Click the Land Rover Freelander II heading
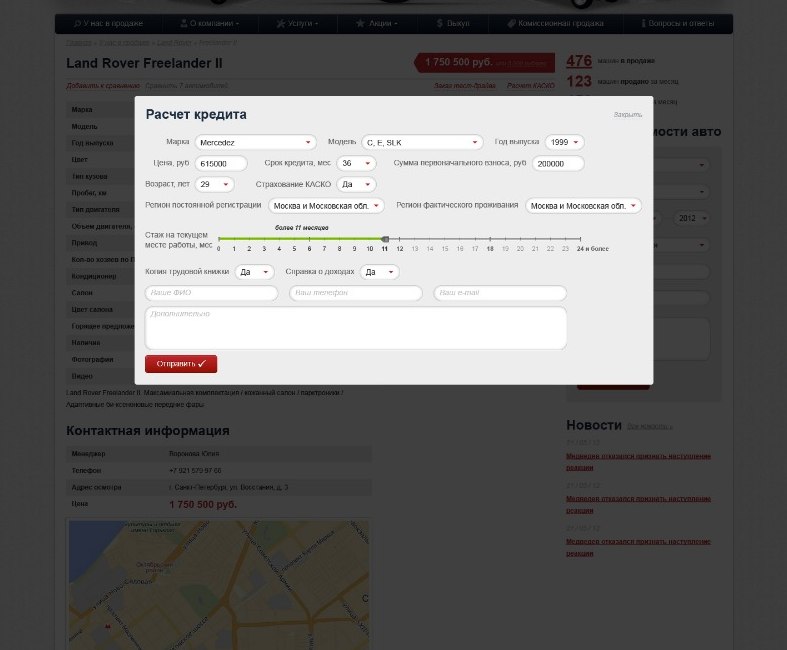Screen dimensions: 787x650 click(144, 63)
